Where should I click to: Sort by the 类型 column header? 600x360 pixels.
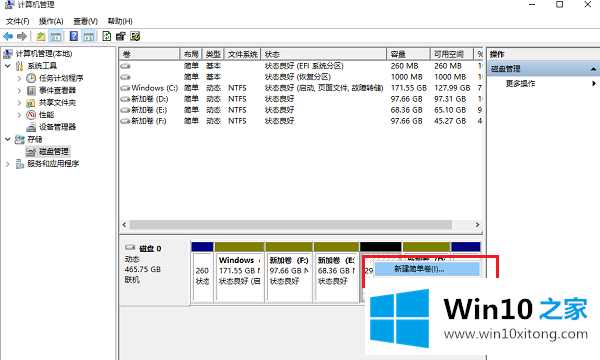213,54
